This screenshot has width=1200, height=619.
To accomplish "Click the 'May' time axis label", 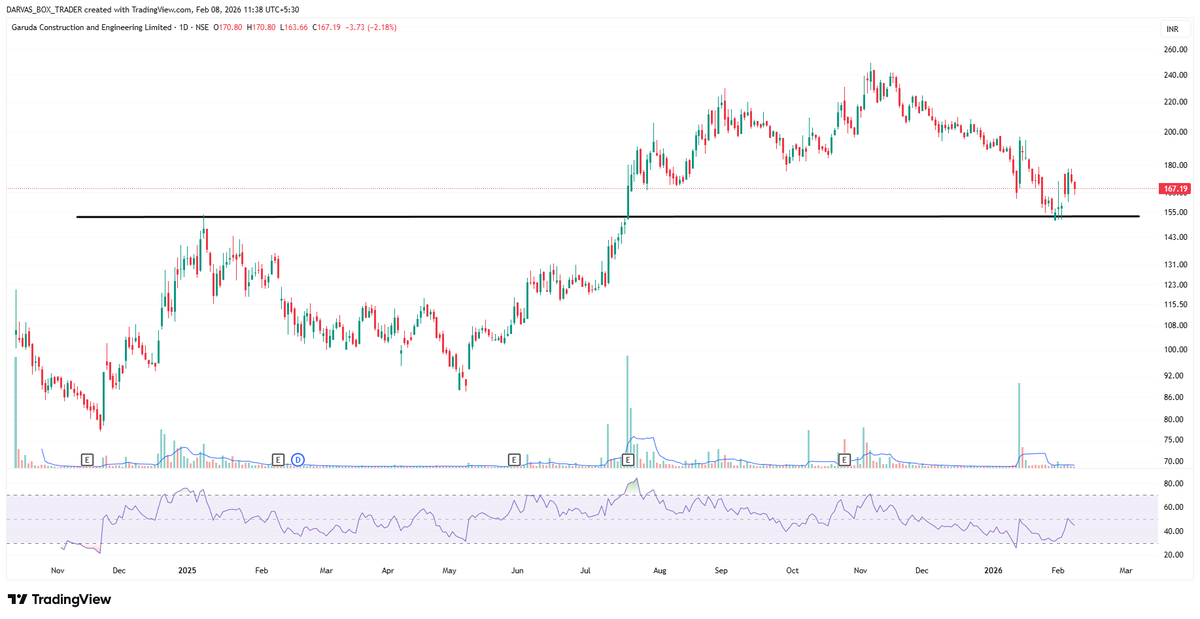I will coord(449,570).
